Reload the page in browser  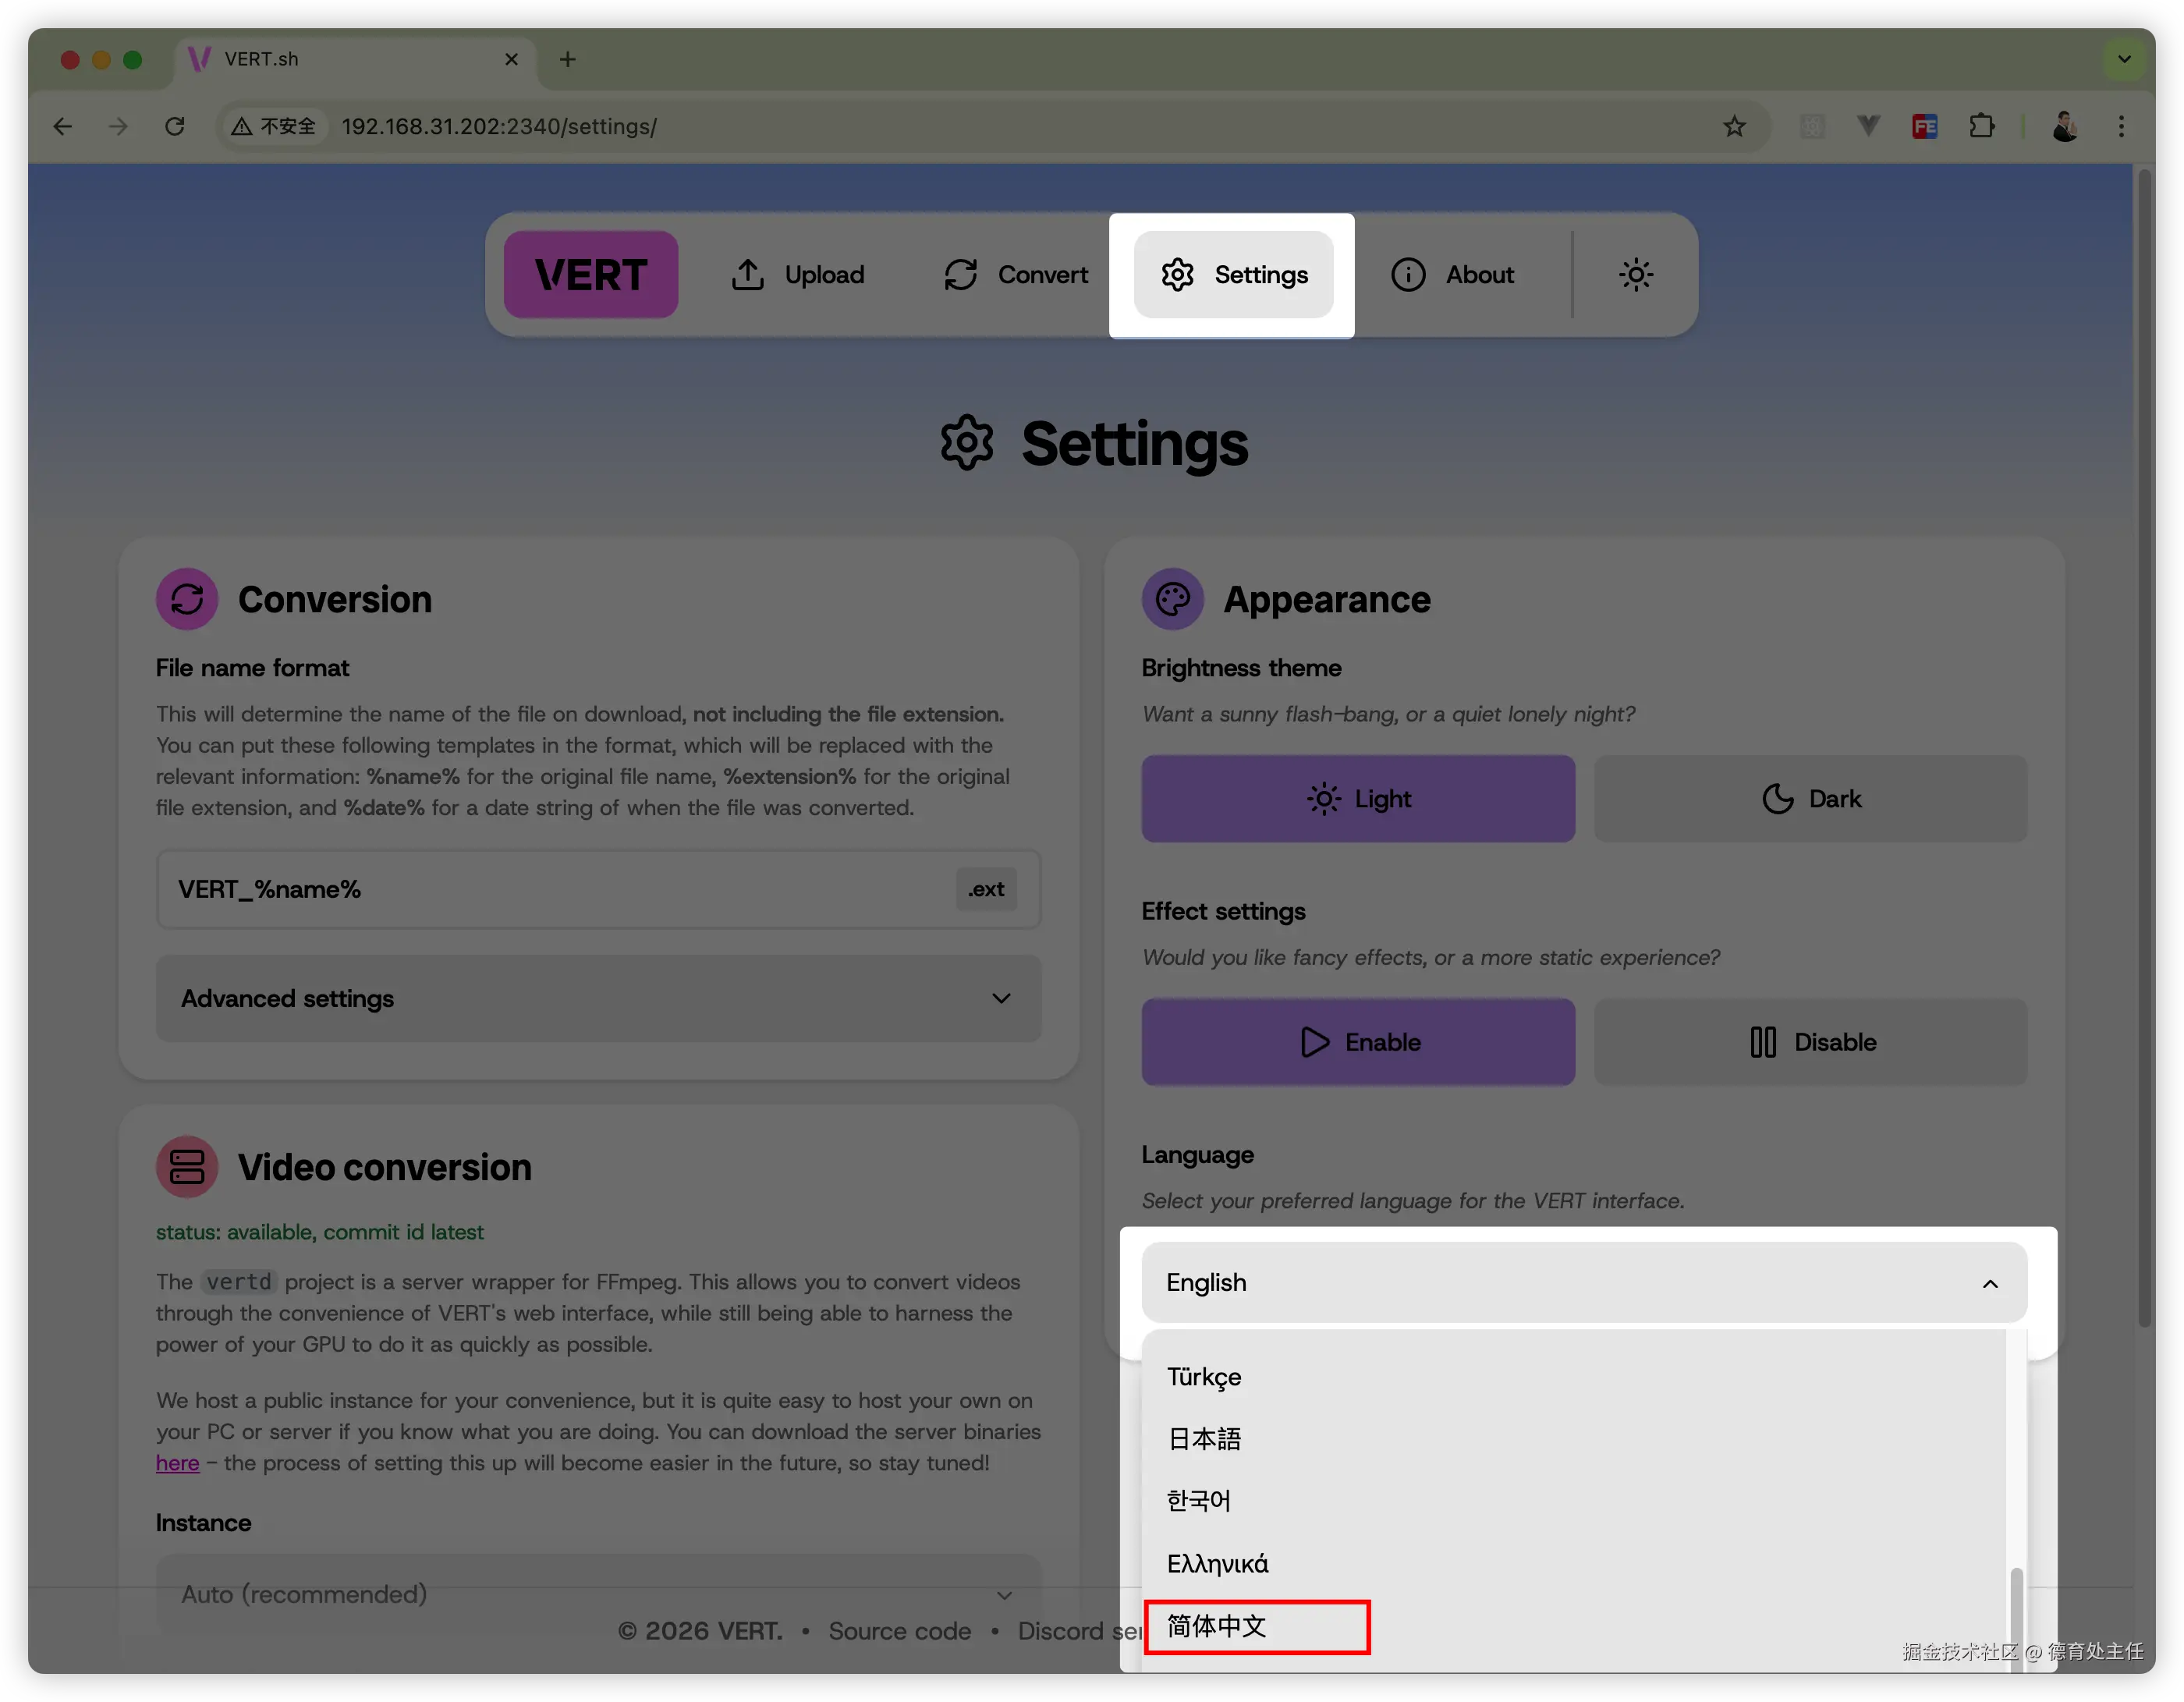coord(175,127)
